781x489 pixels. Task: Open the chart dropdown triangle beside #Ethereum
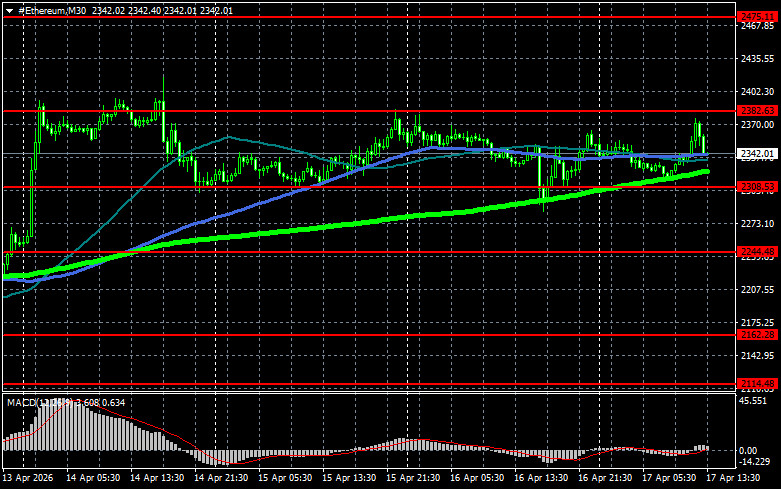point(9,11)
